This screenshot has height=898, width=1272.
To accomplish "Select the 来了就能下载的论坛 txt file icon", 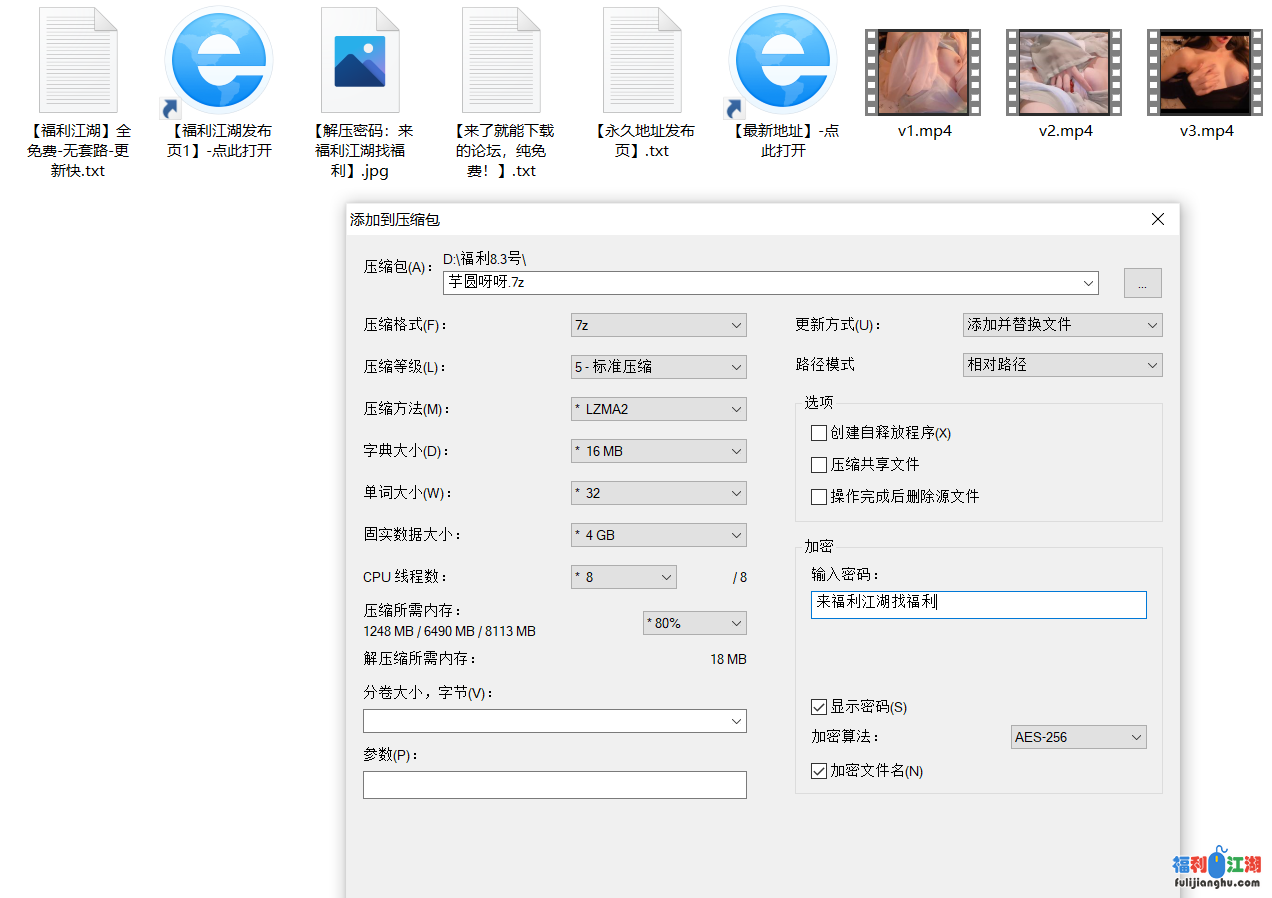I will click(x=501, y=62).
